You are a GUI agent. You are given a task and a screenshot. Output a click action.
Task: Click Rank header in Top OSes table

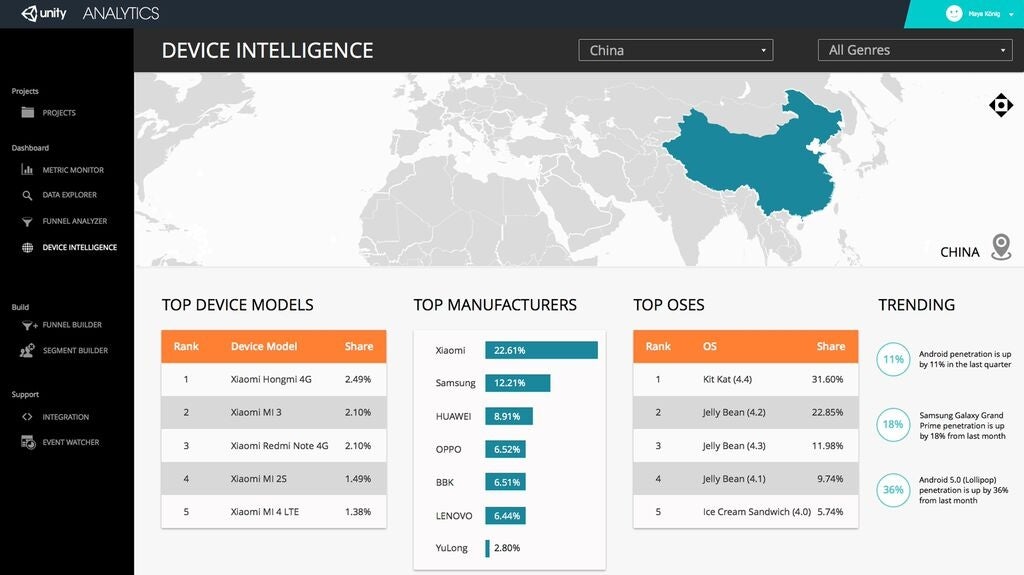pyautogui.click(x=658, y=346)
